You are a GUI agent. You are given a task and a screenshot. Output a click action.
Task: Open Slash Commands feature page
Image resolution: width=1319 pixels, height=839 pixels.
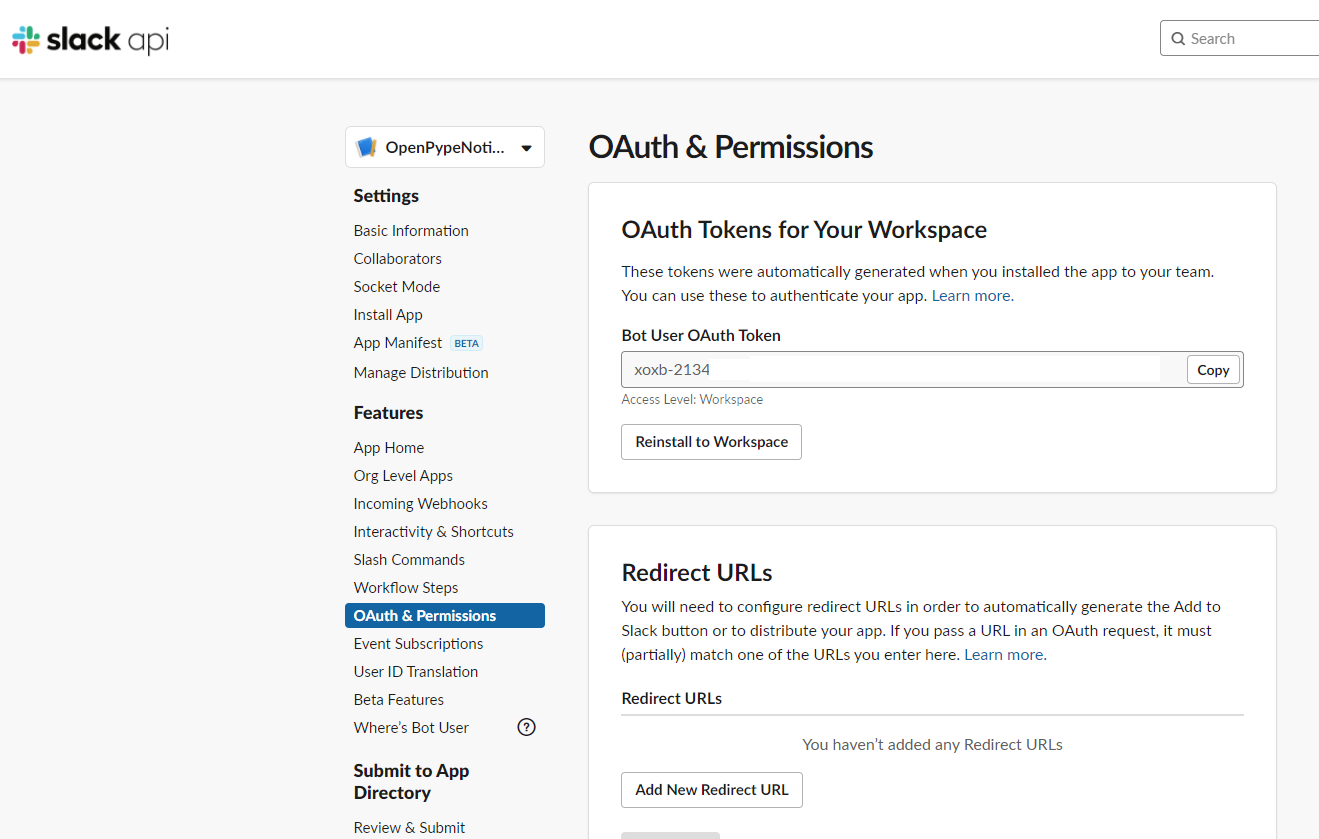tap(409, 560)
